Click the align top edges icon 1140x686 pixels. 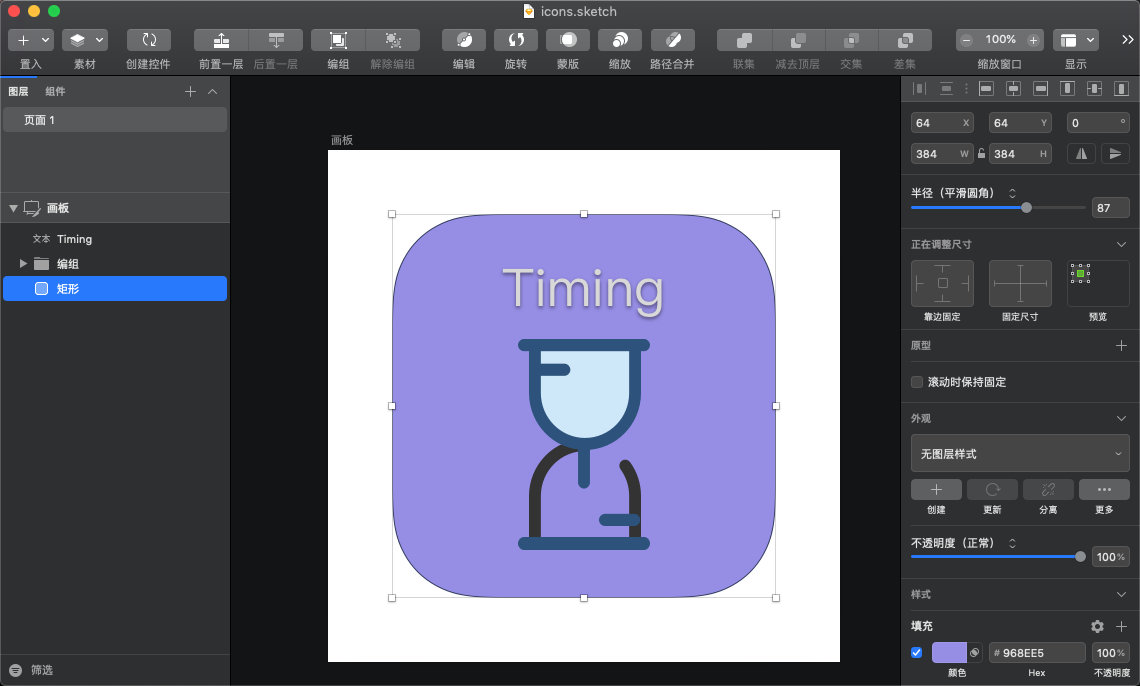pyautogui.click(x=1067, y=89)
